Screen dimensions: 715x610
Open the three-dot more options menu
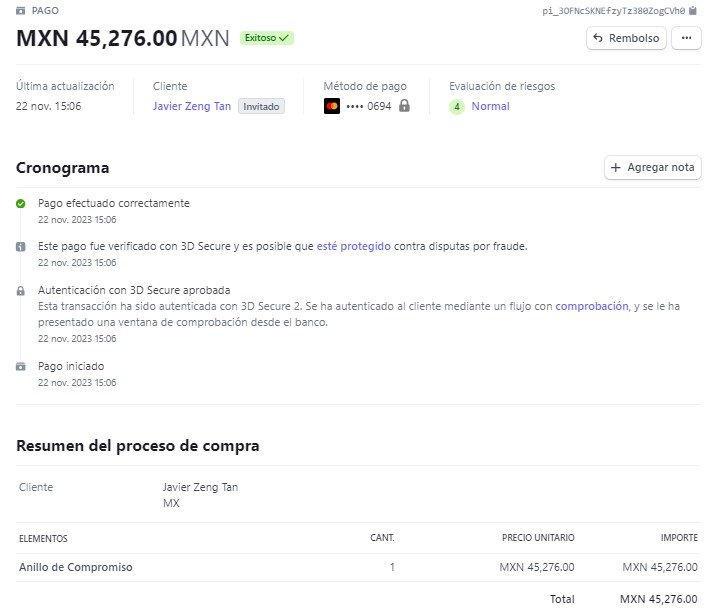click(x=686, y=38)
